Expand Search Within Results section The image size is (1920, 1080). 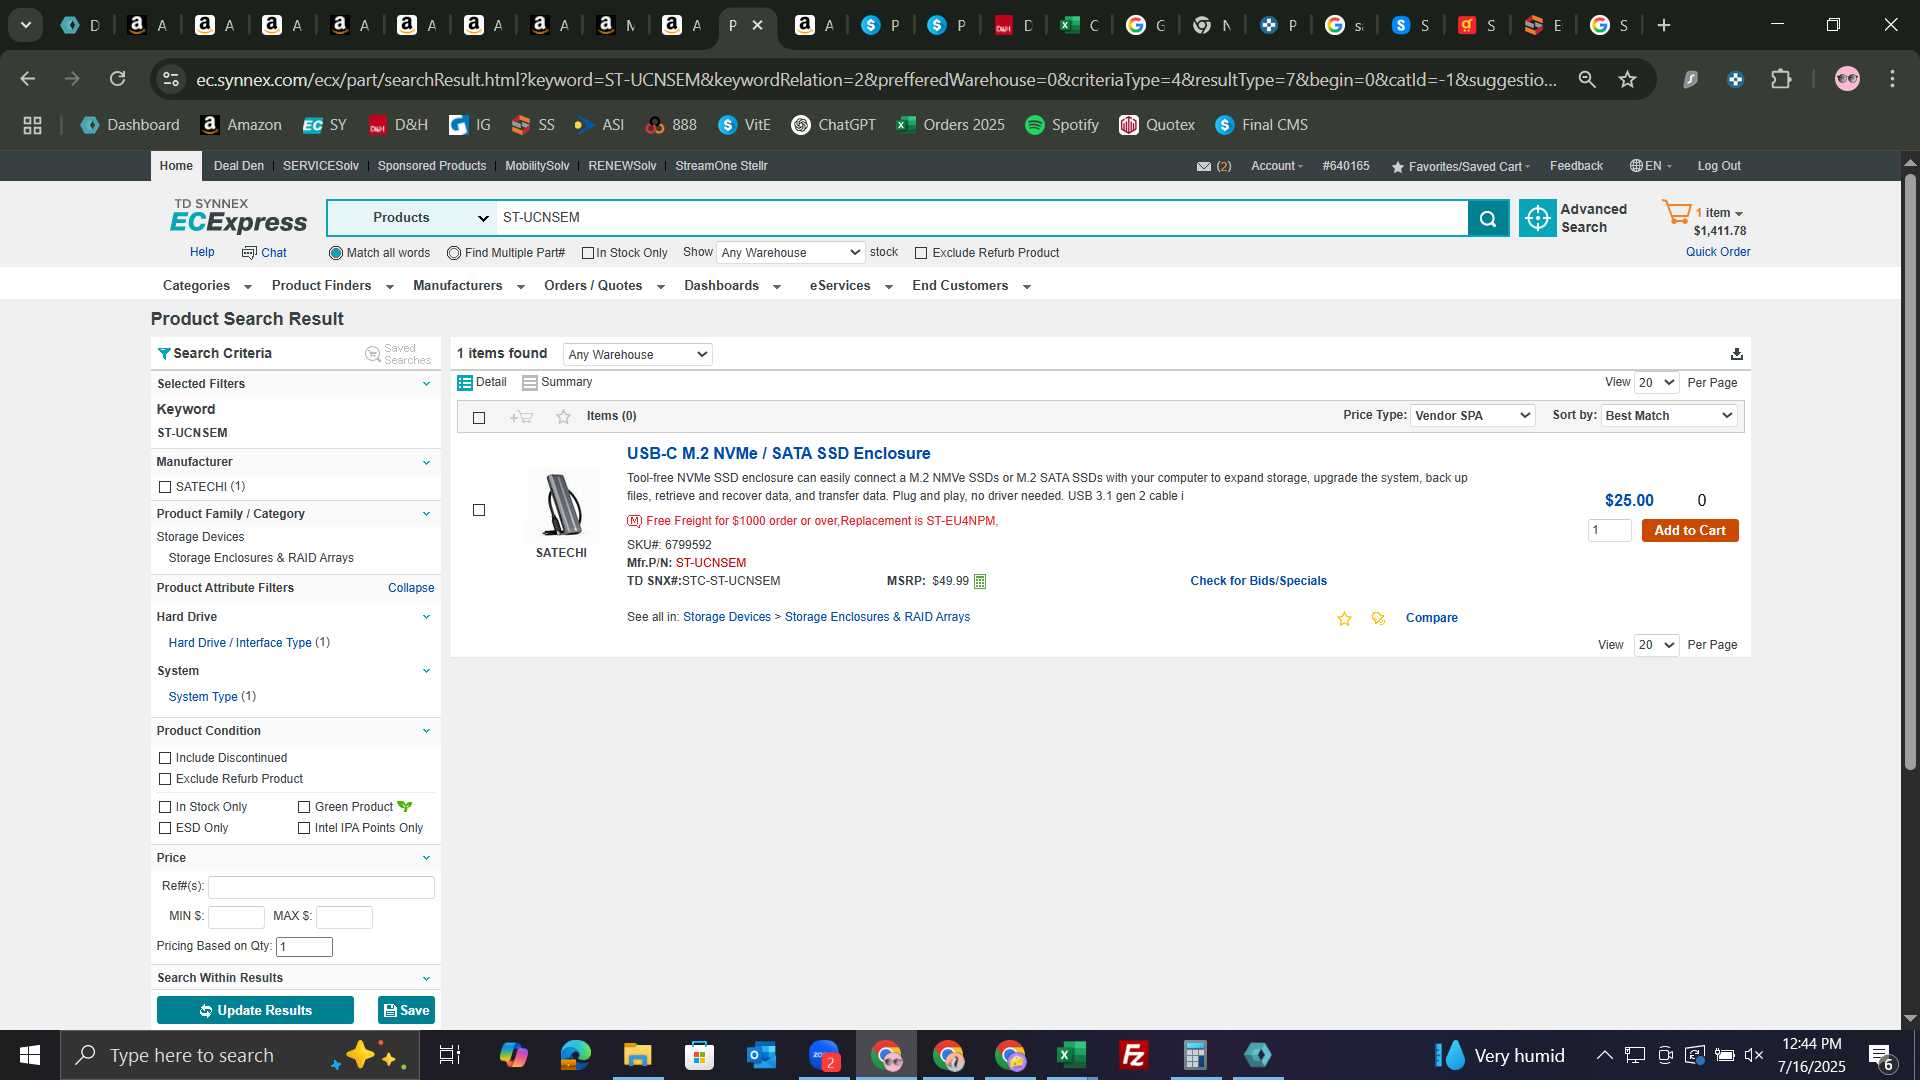(x=426, y=978)
